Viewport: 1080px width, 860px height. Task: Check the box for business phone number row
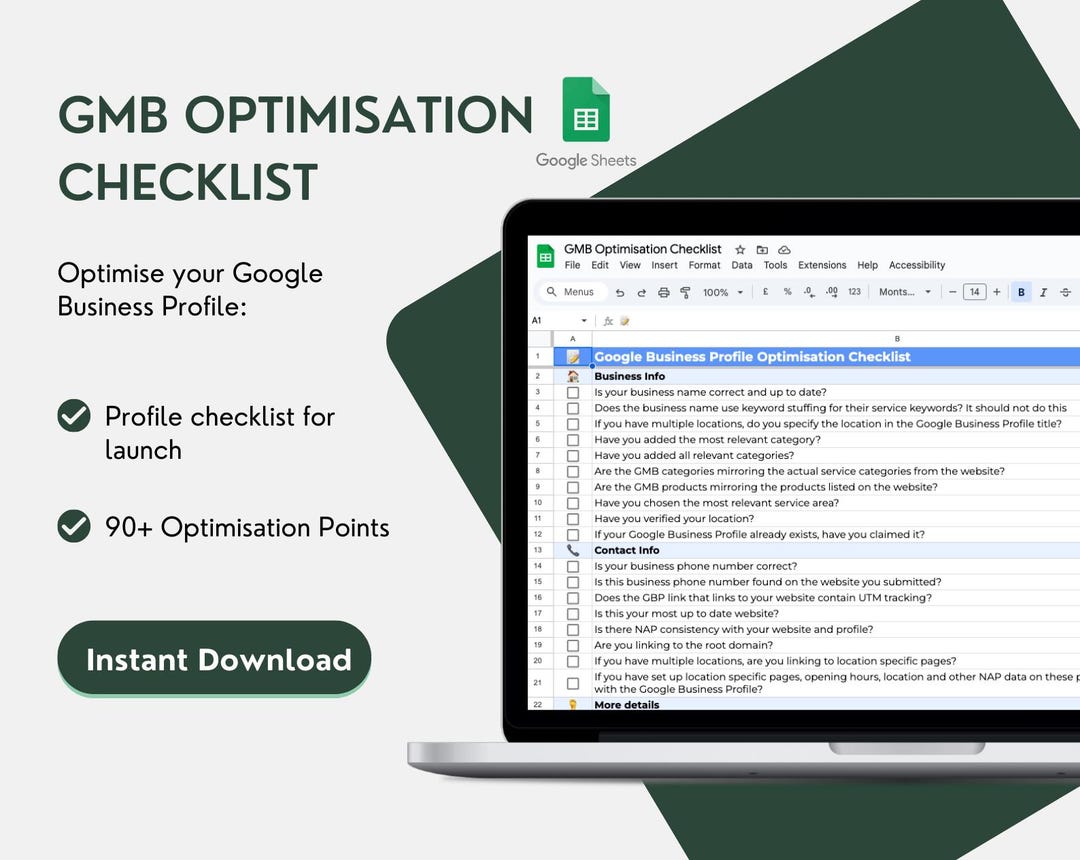(572, 566)
